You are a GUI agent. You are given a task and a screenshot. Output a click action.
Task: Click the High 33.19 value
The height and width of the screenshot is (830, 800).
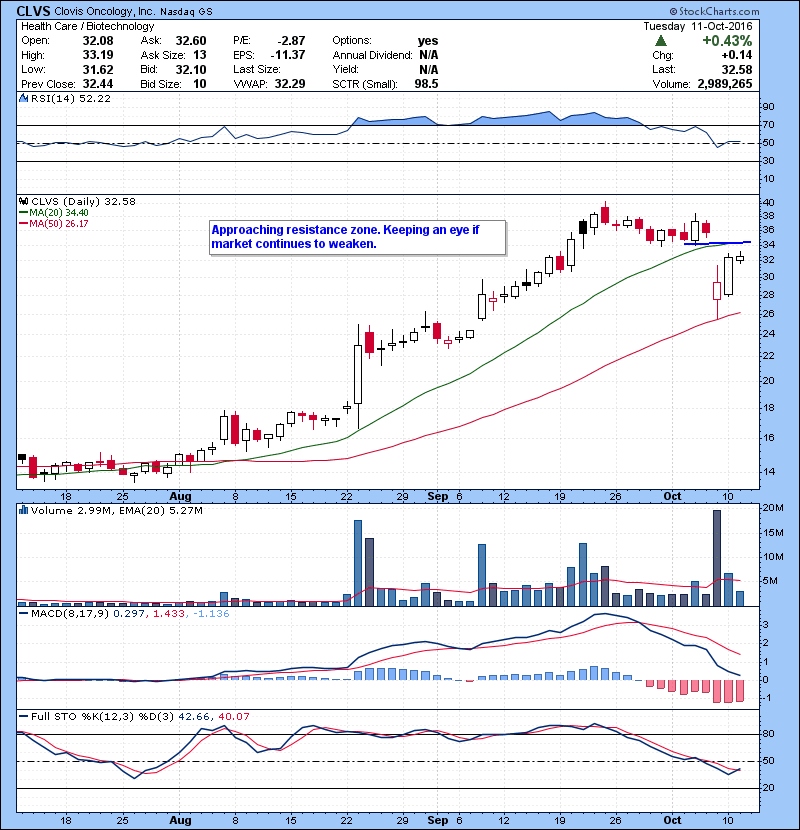point(98,55)
